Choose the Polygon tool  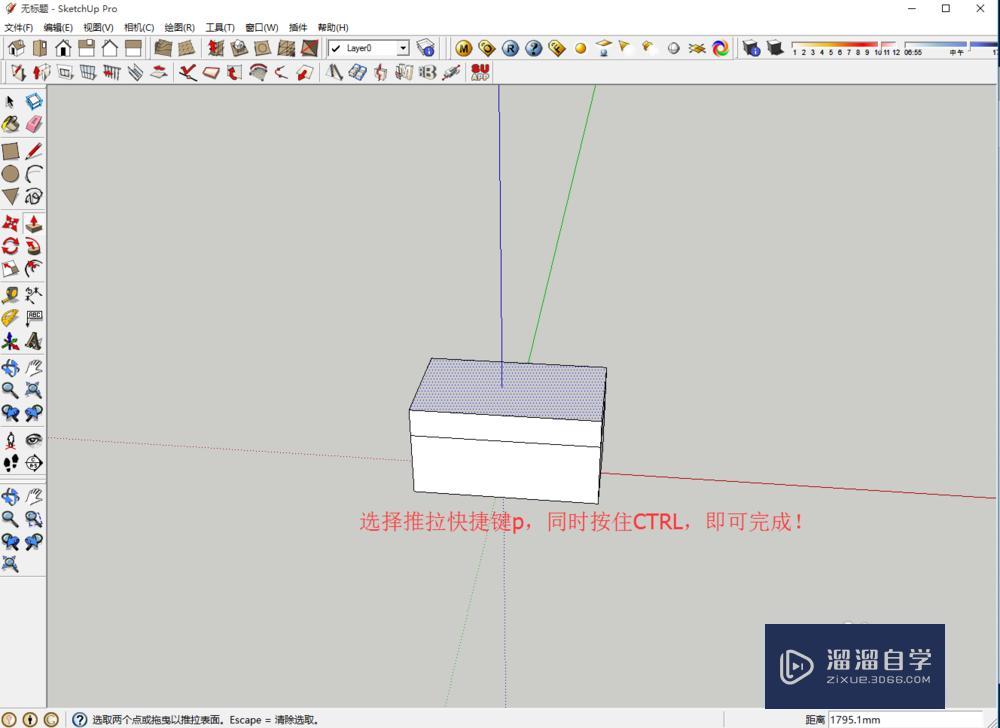coord(10,196)
